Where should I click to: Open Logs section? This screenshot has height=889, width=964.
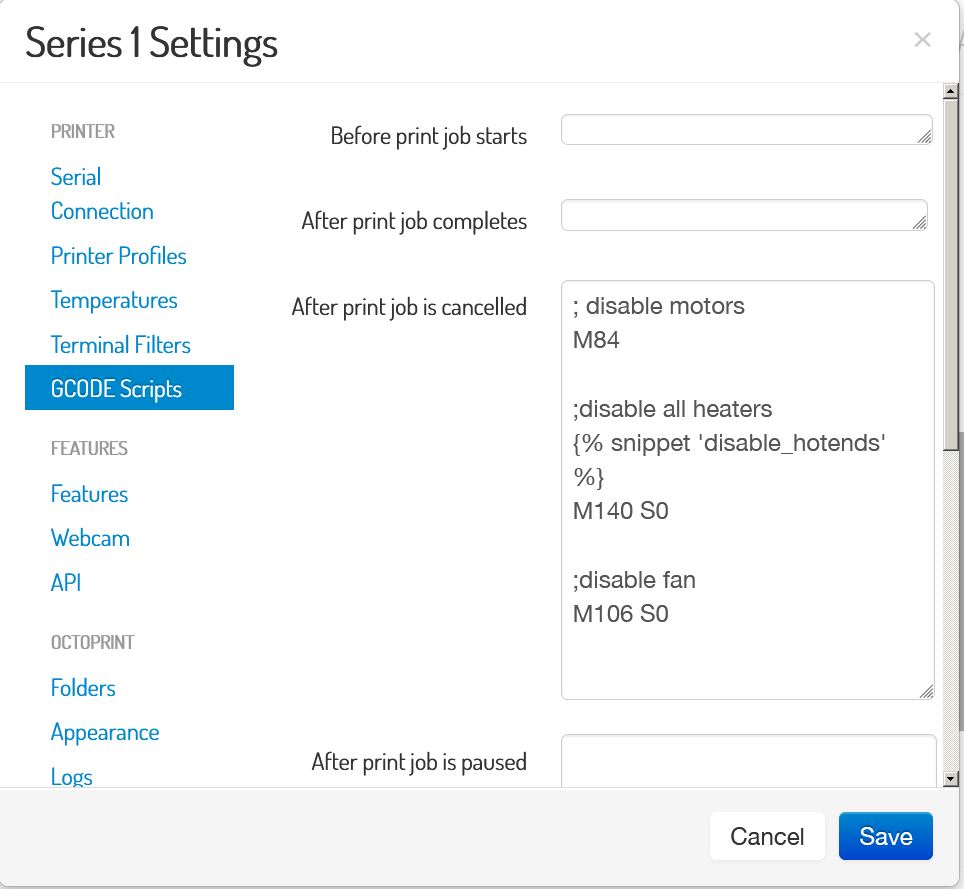(x=71, y=776)
